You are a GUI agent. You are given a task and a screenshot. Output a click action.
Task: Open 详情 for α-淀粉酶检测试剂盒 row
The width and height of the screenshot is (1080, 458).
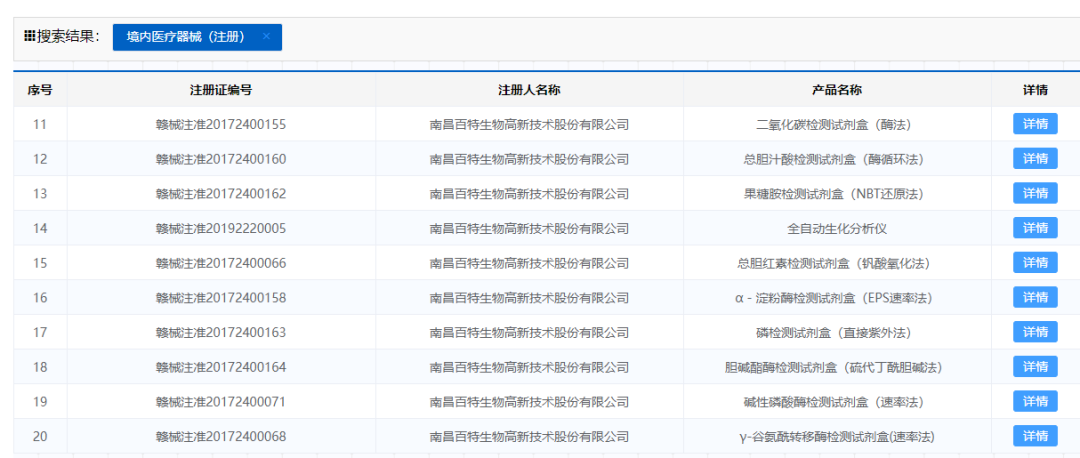click(x=1035, y=298)
